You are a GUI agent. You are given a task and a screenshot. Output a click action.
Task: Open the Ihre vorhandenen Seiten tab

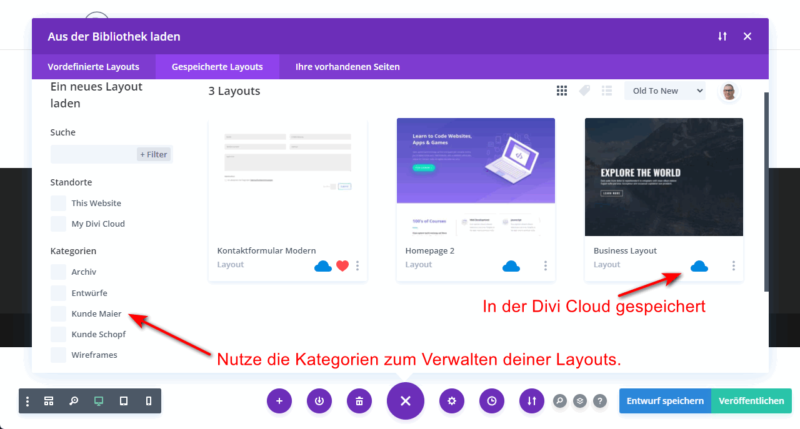point(347,67)
